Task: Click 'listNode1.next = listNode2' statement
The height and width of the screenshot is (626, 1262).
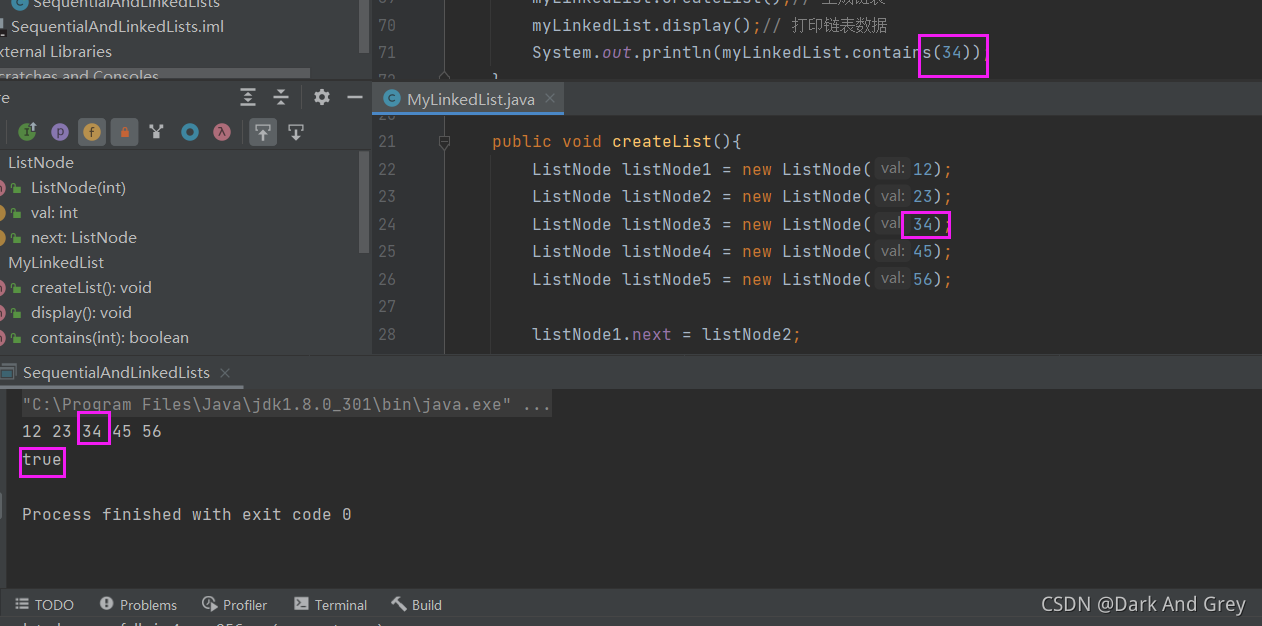Action: coord(666,334)
